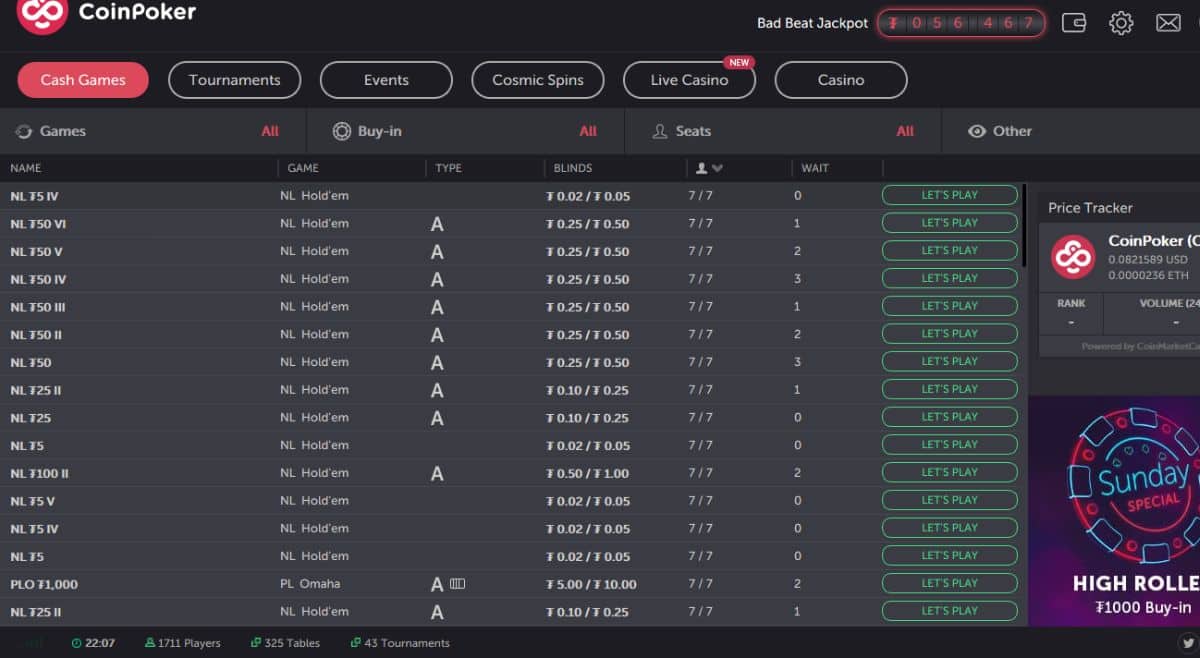The width and height of the screenshot is (1200, 658).
Task: Click the RANK label in Price Tracker
Action: [1071, 303]
